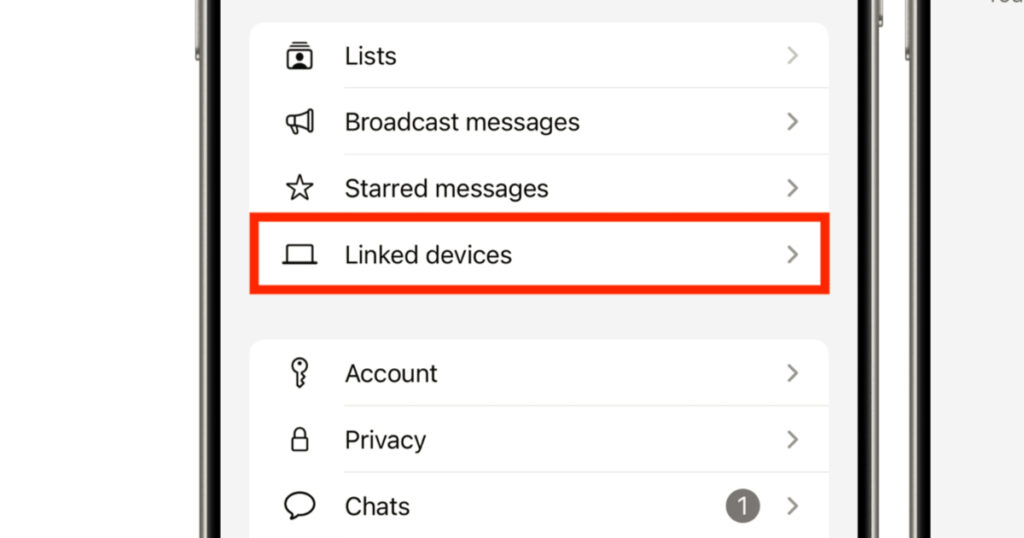Open the Linked devices menu item

tap(428, 255)
